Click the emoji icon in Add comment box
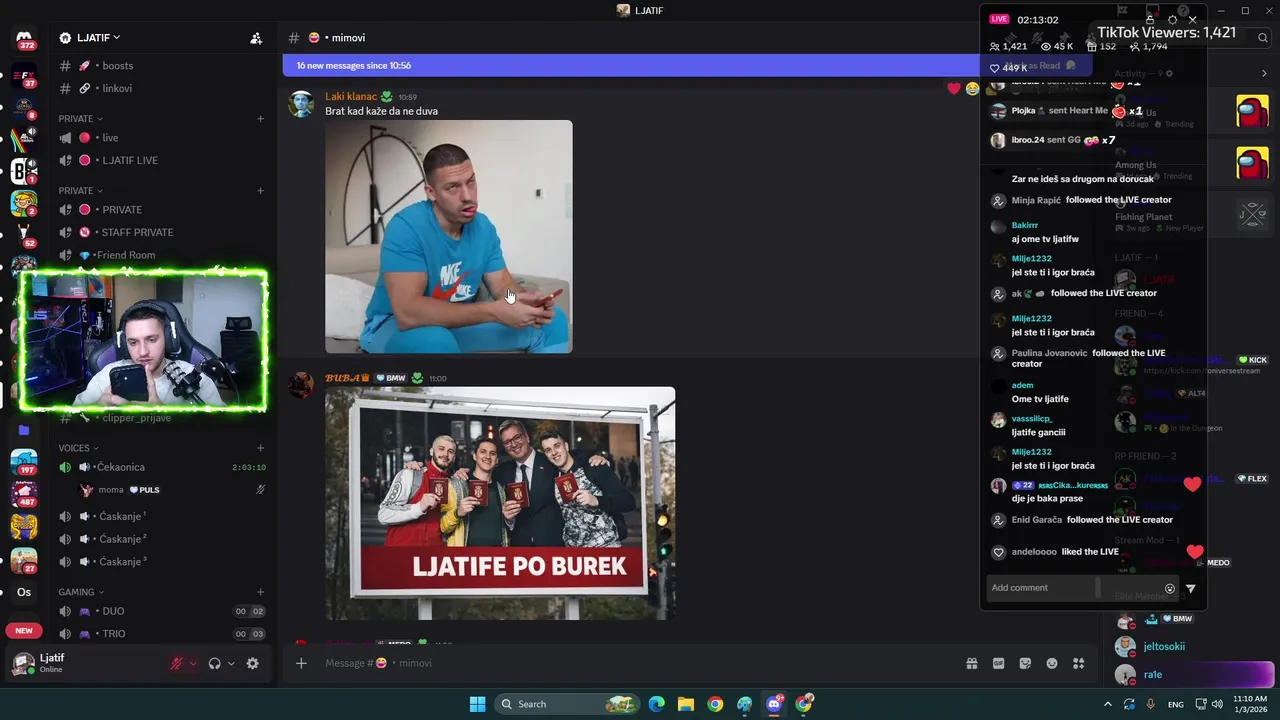The image size is (1280, 720). (1170, 588)
